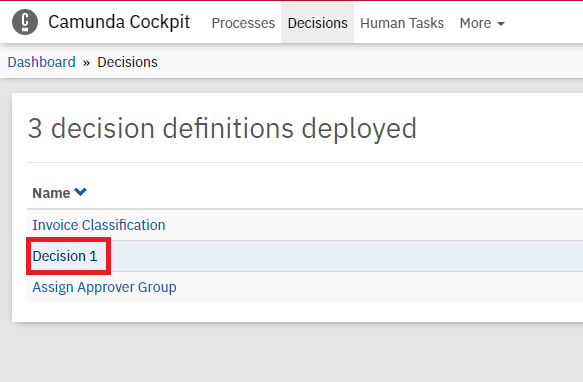Sort by the Name column header
The width and height of the screenshot is (583, 382).
pyautogui.click(x=51, y=193)
